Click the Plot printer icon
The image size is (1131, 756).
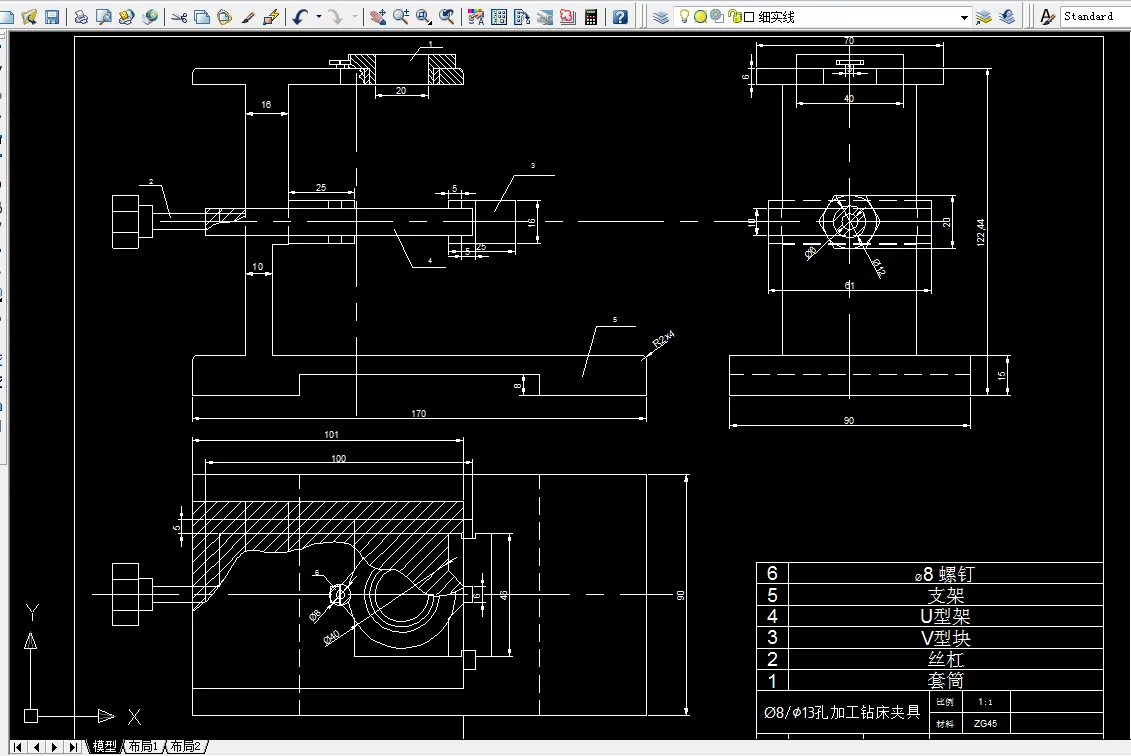pos(81,17)
